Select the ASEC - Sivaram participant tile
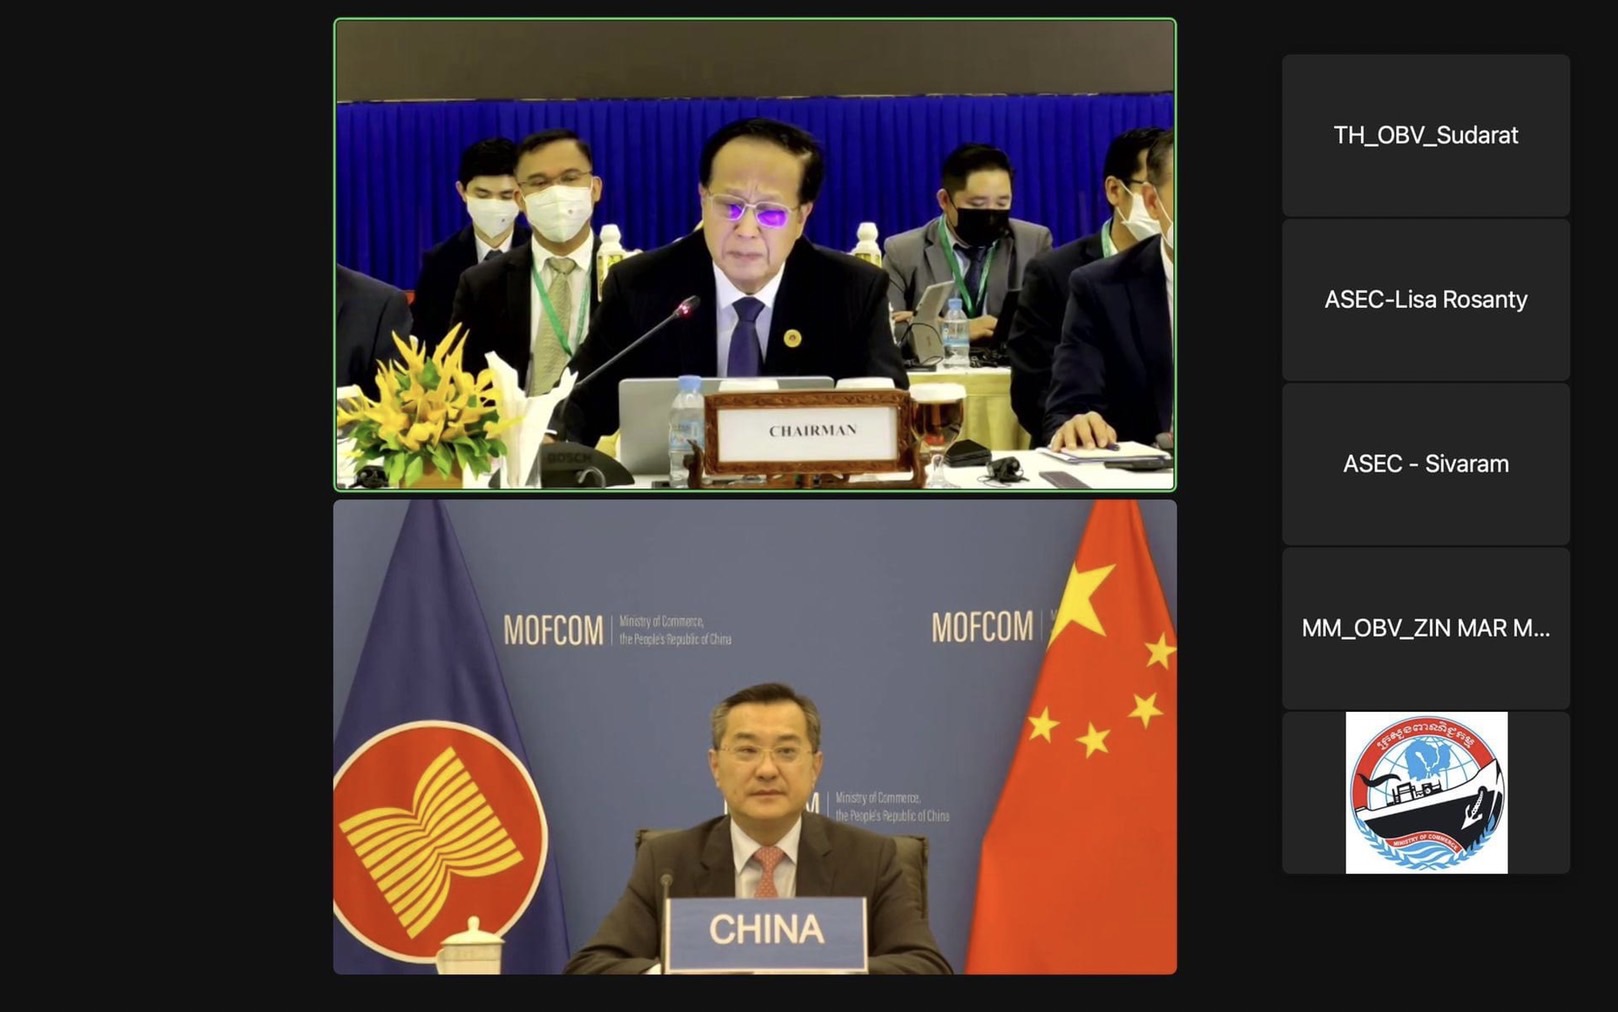Image resolution: width=1618 pixels, height=1012 pixels. (x=1426, y=464)
